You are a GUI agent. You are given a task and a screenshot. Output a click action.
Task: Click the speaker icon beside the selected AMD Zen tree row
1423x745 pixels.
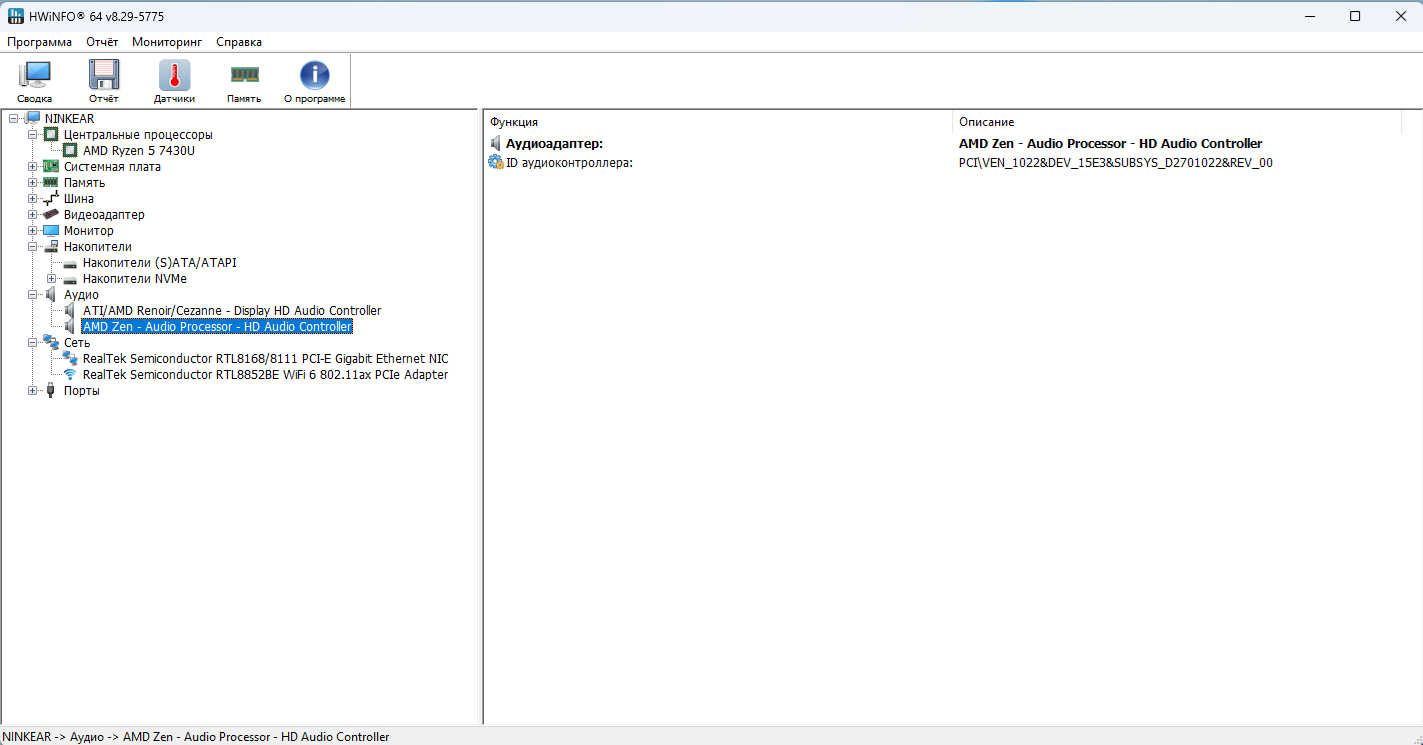[70, 327]
